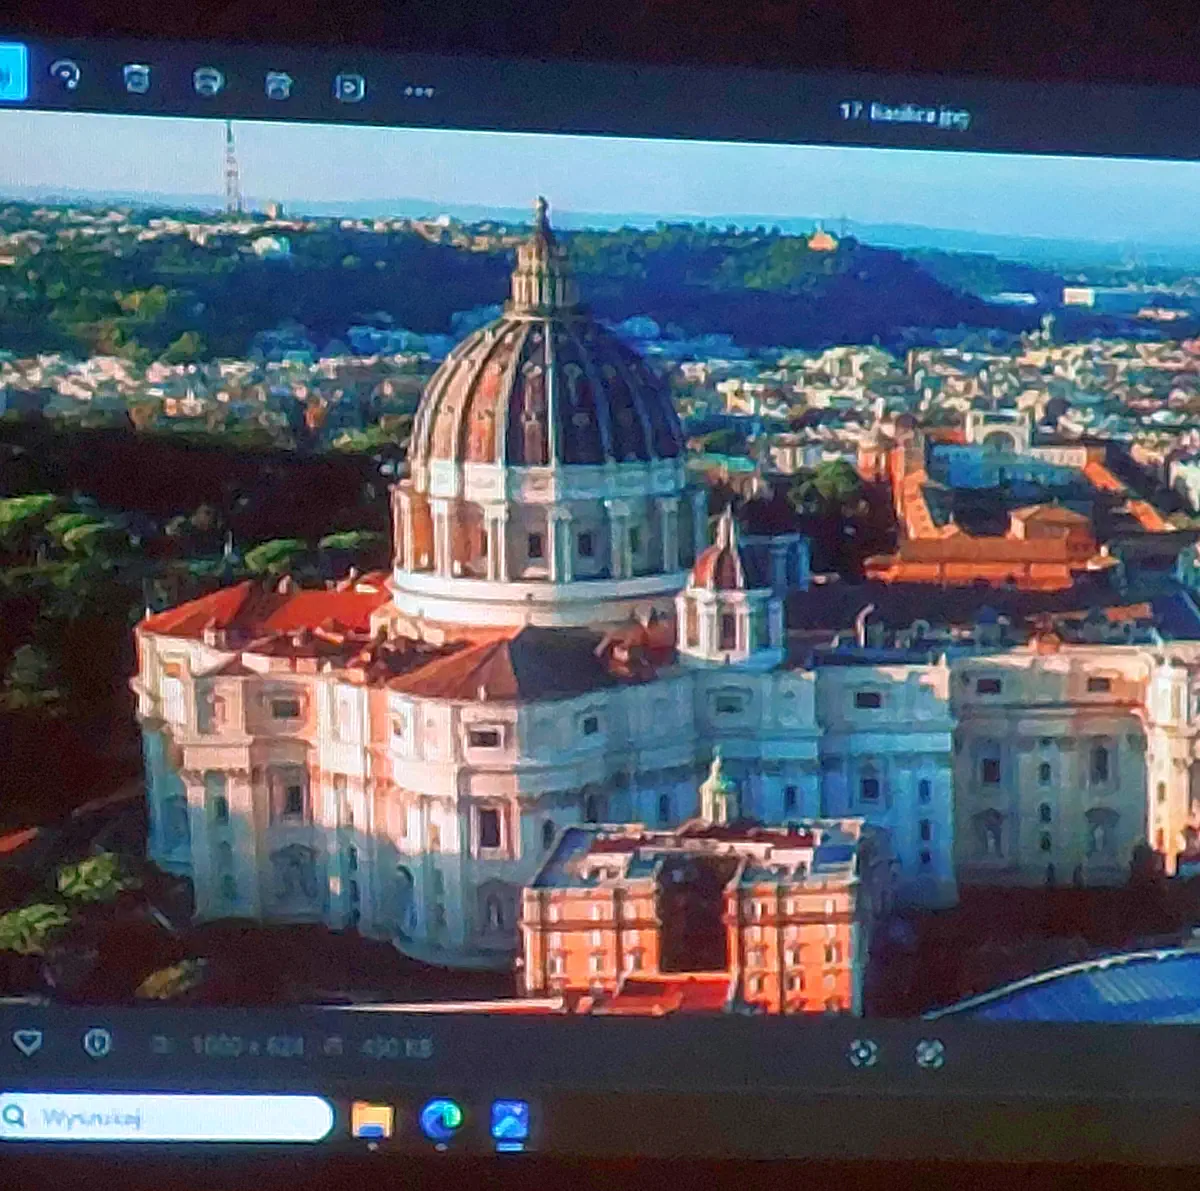Start the slideshow with the play icon
Screen dimensions: 1200x1191
coord(349,88)
